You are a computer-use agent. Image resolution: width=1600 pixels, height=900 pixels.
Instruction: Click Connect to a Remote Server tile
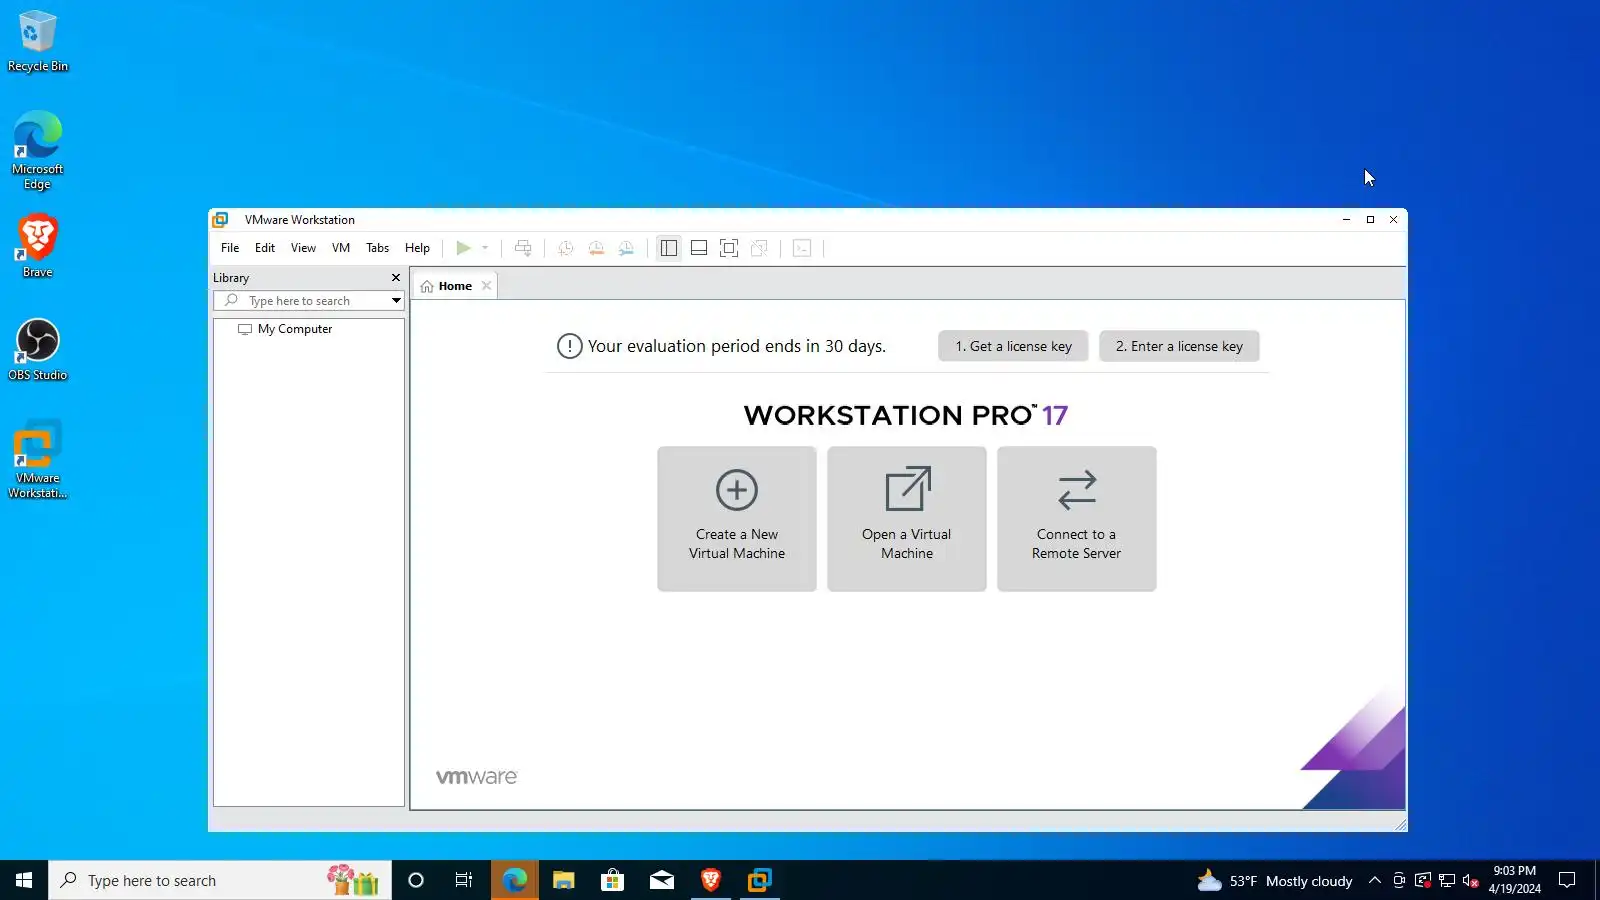(1077, 519)
